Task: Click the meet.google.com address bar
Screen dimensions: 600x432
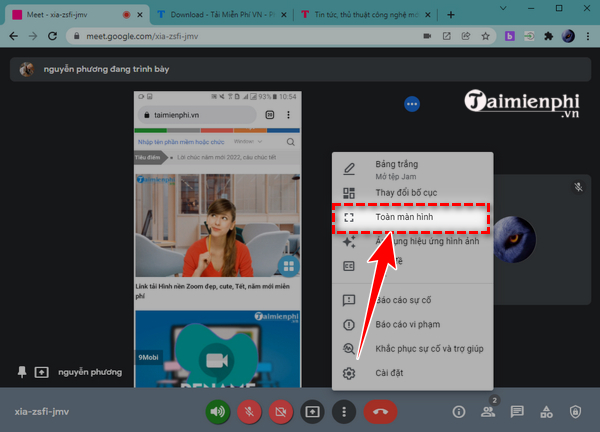Action: point(245,36)
